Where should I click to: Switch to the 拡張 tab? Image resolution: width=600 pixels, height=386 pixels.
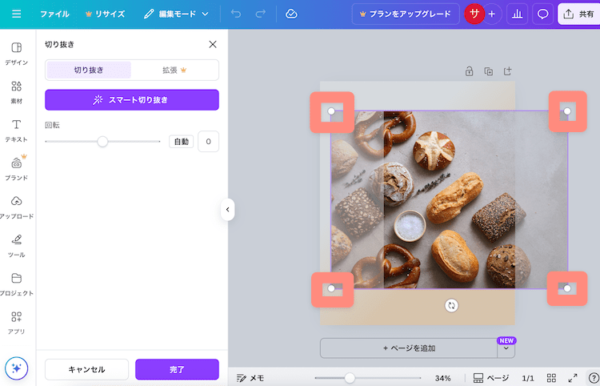coord(174,70)
